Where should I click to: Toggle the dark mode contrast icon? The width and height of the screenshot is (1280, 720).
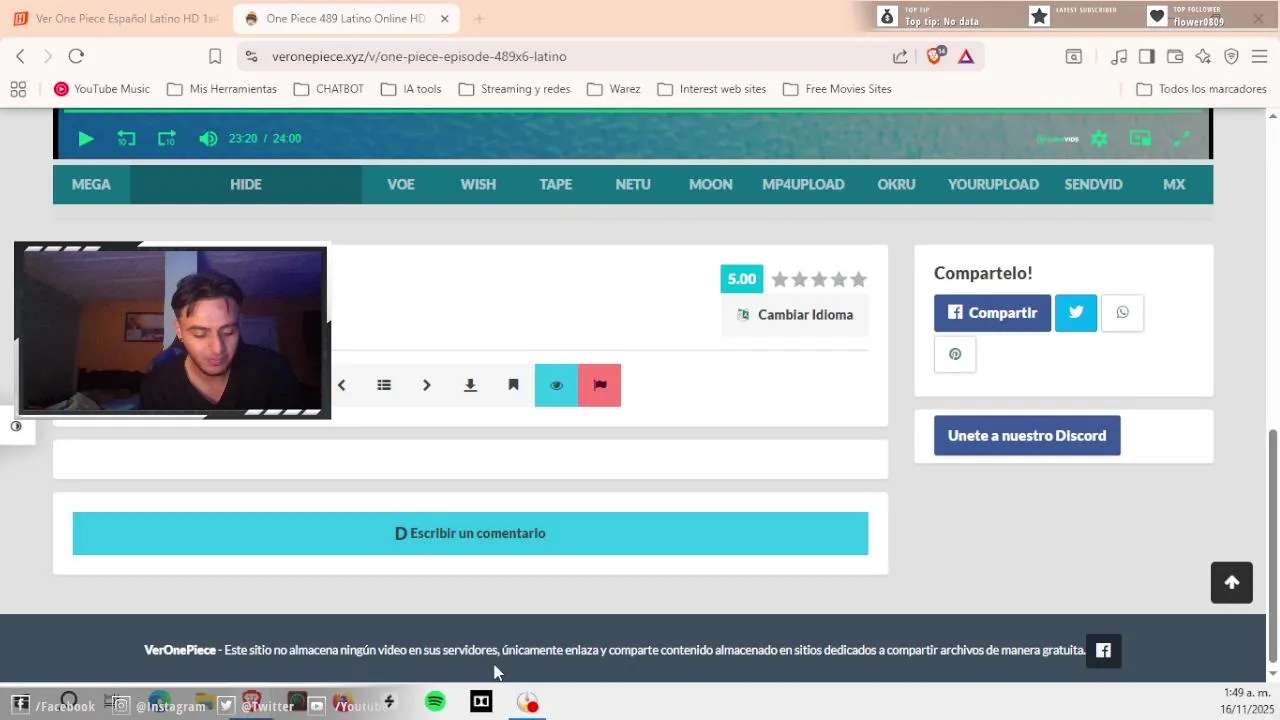tap(16, 426)
